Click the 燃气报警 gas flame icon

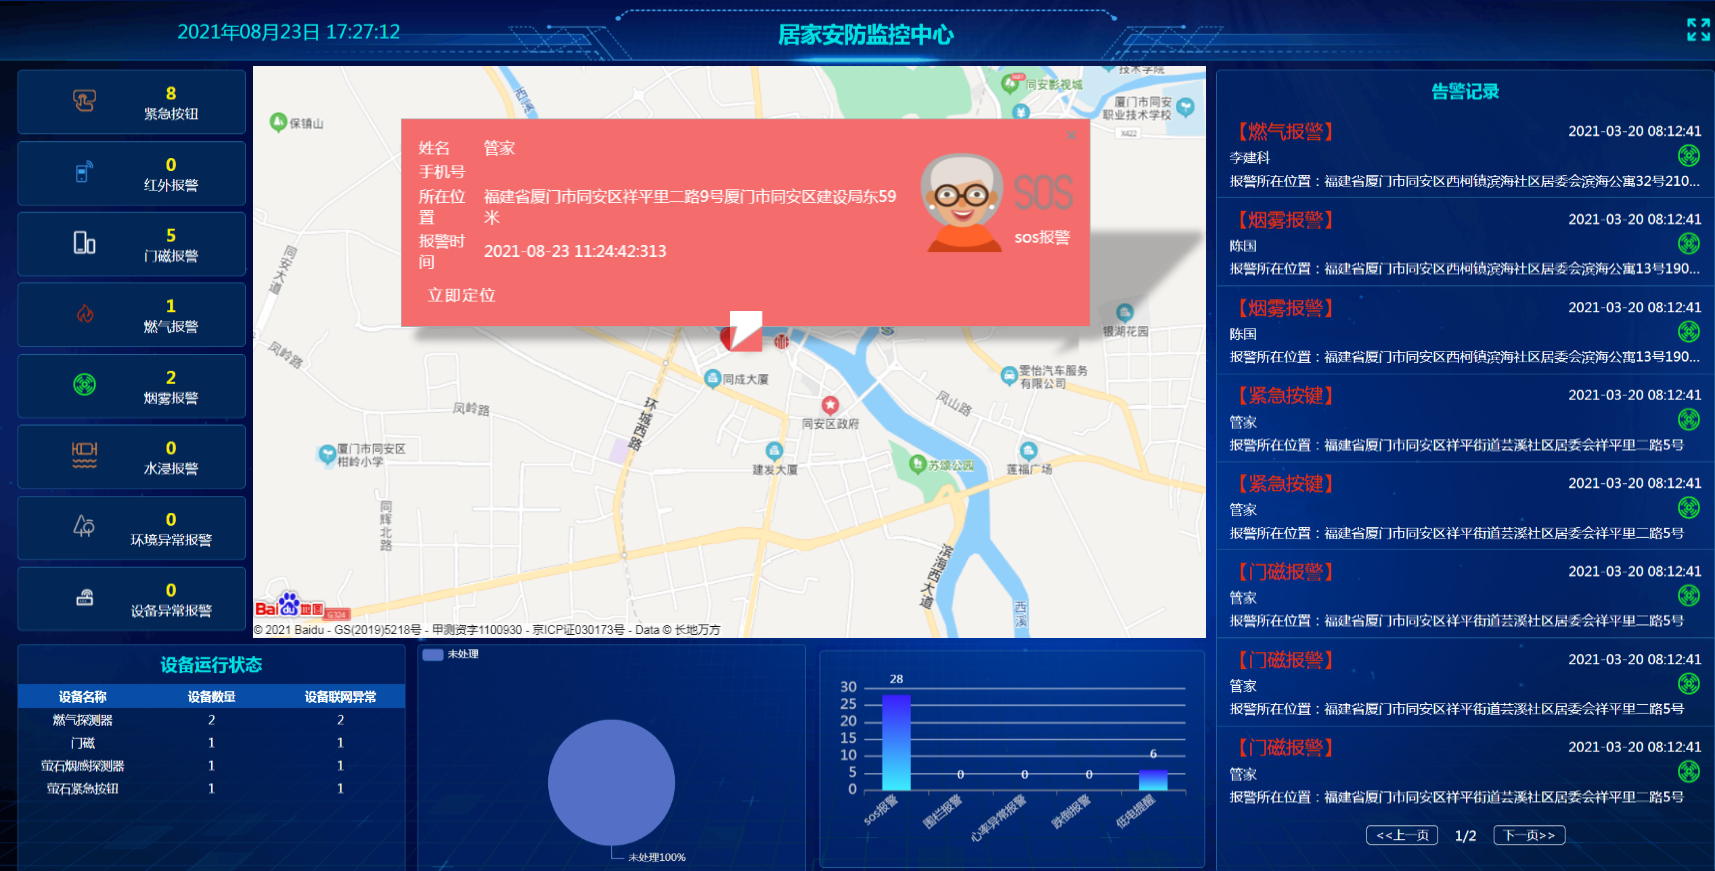pos(85,314)
